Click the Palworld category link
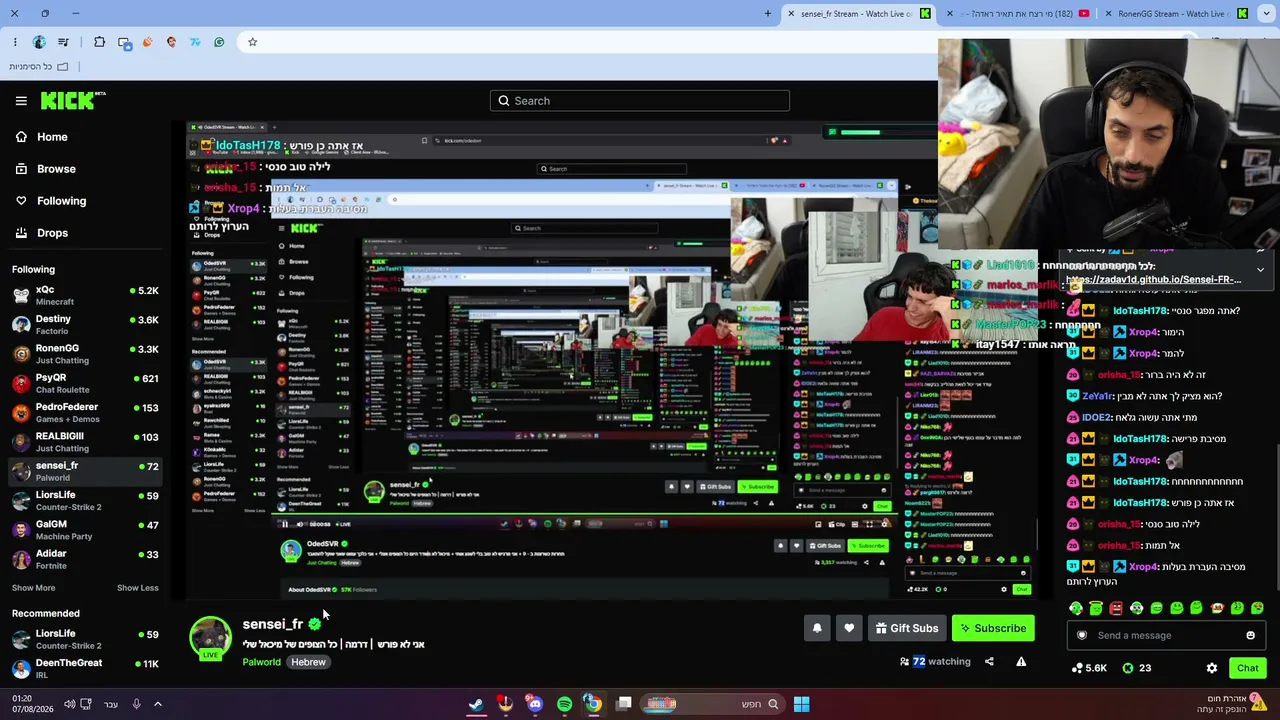1280x720 pixels. coord(261,662)
